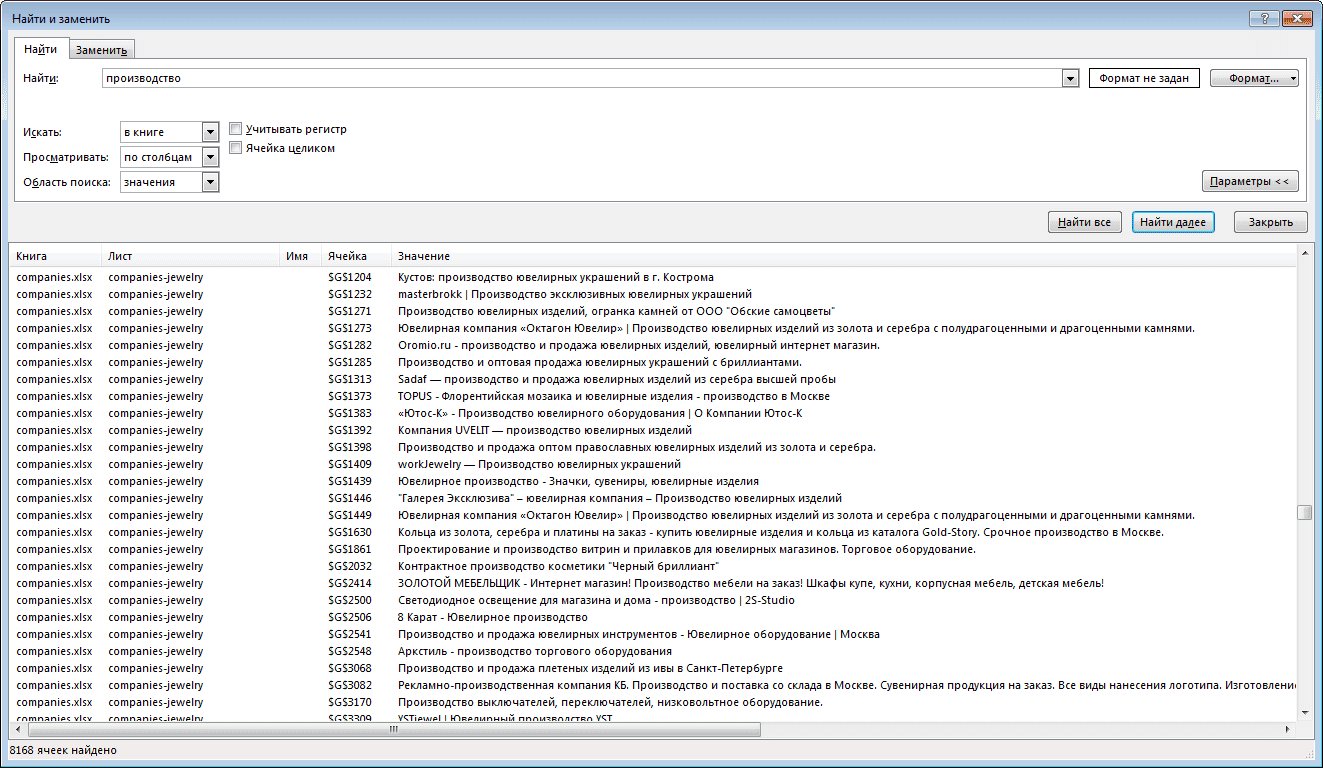
Task: Open the Формат... button menu
Action: [1254, 78]
